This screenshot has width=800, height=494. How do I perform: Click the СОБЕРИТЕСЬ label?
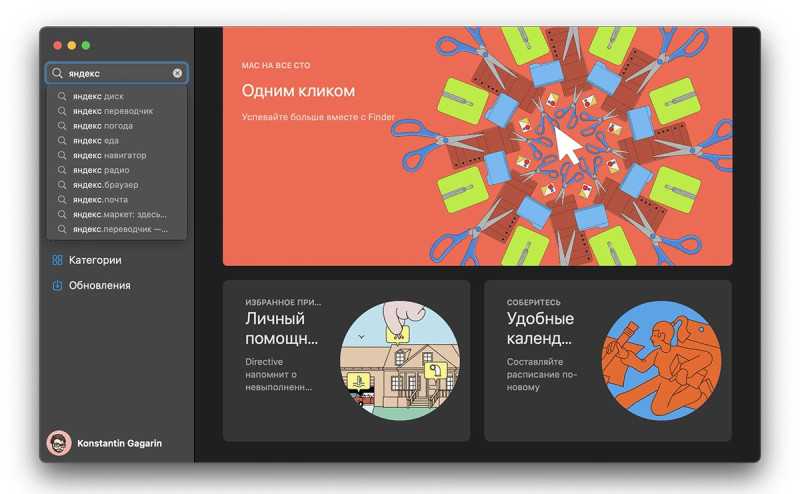(534, 302)
